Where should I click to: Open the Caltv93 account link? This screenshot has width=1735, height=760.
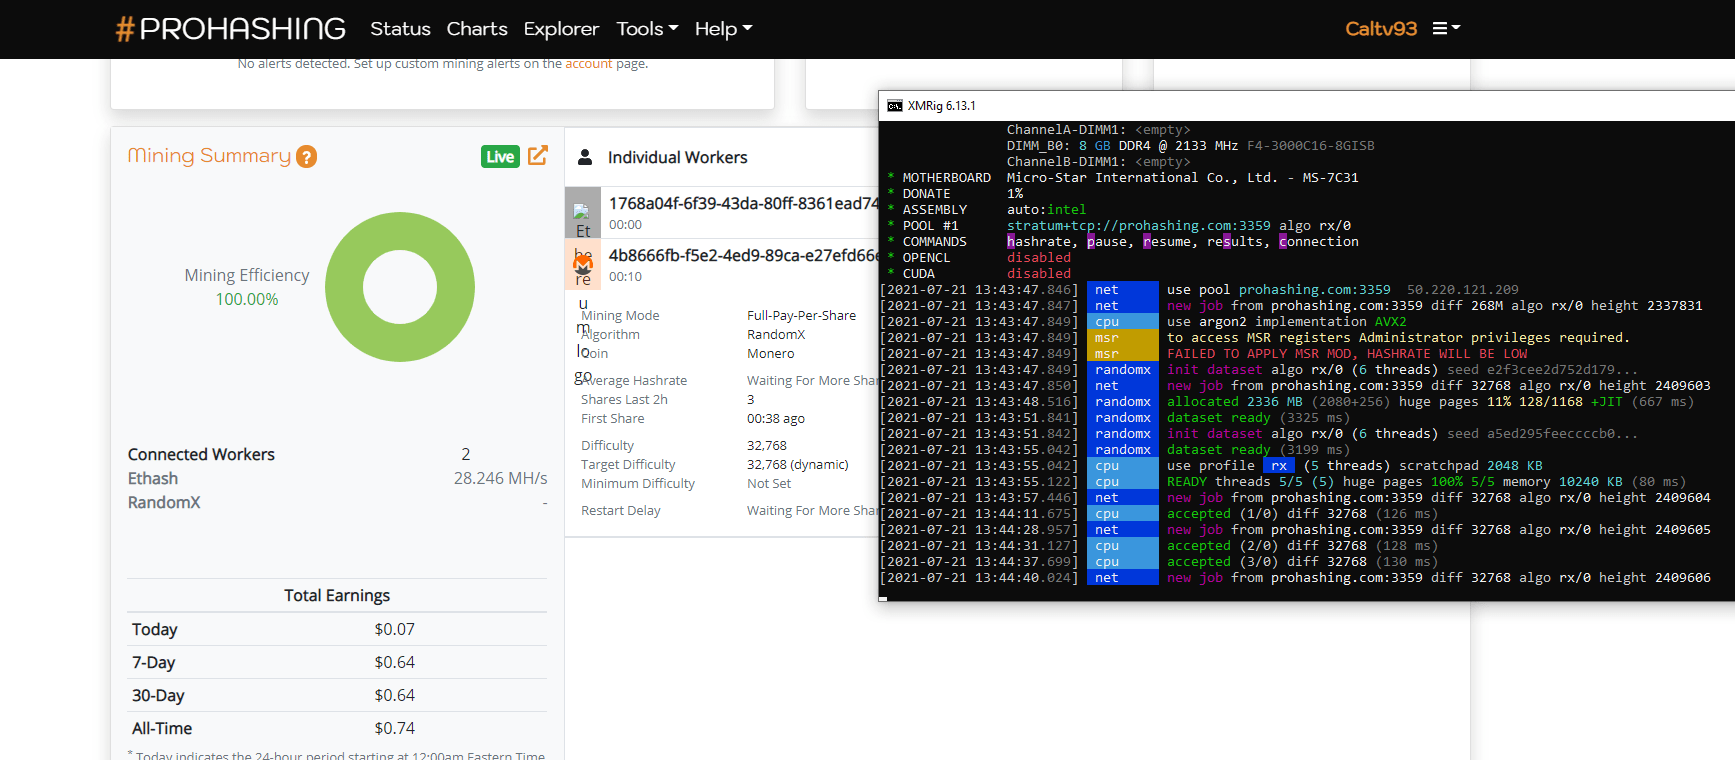point(1381,29)
